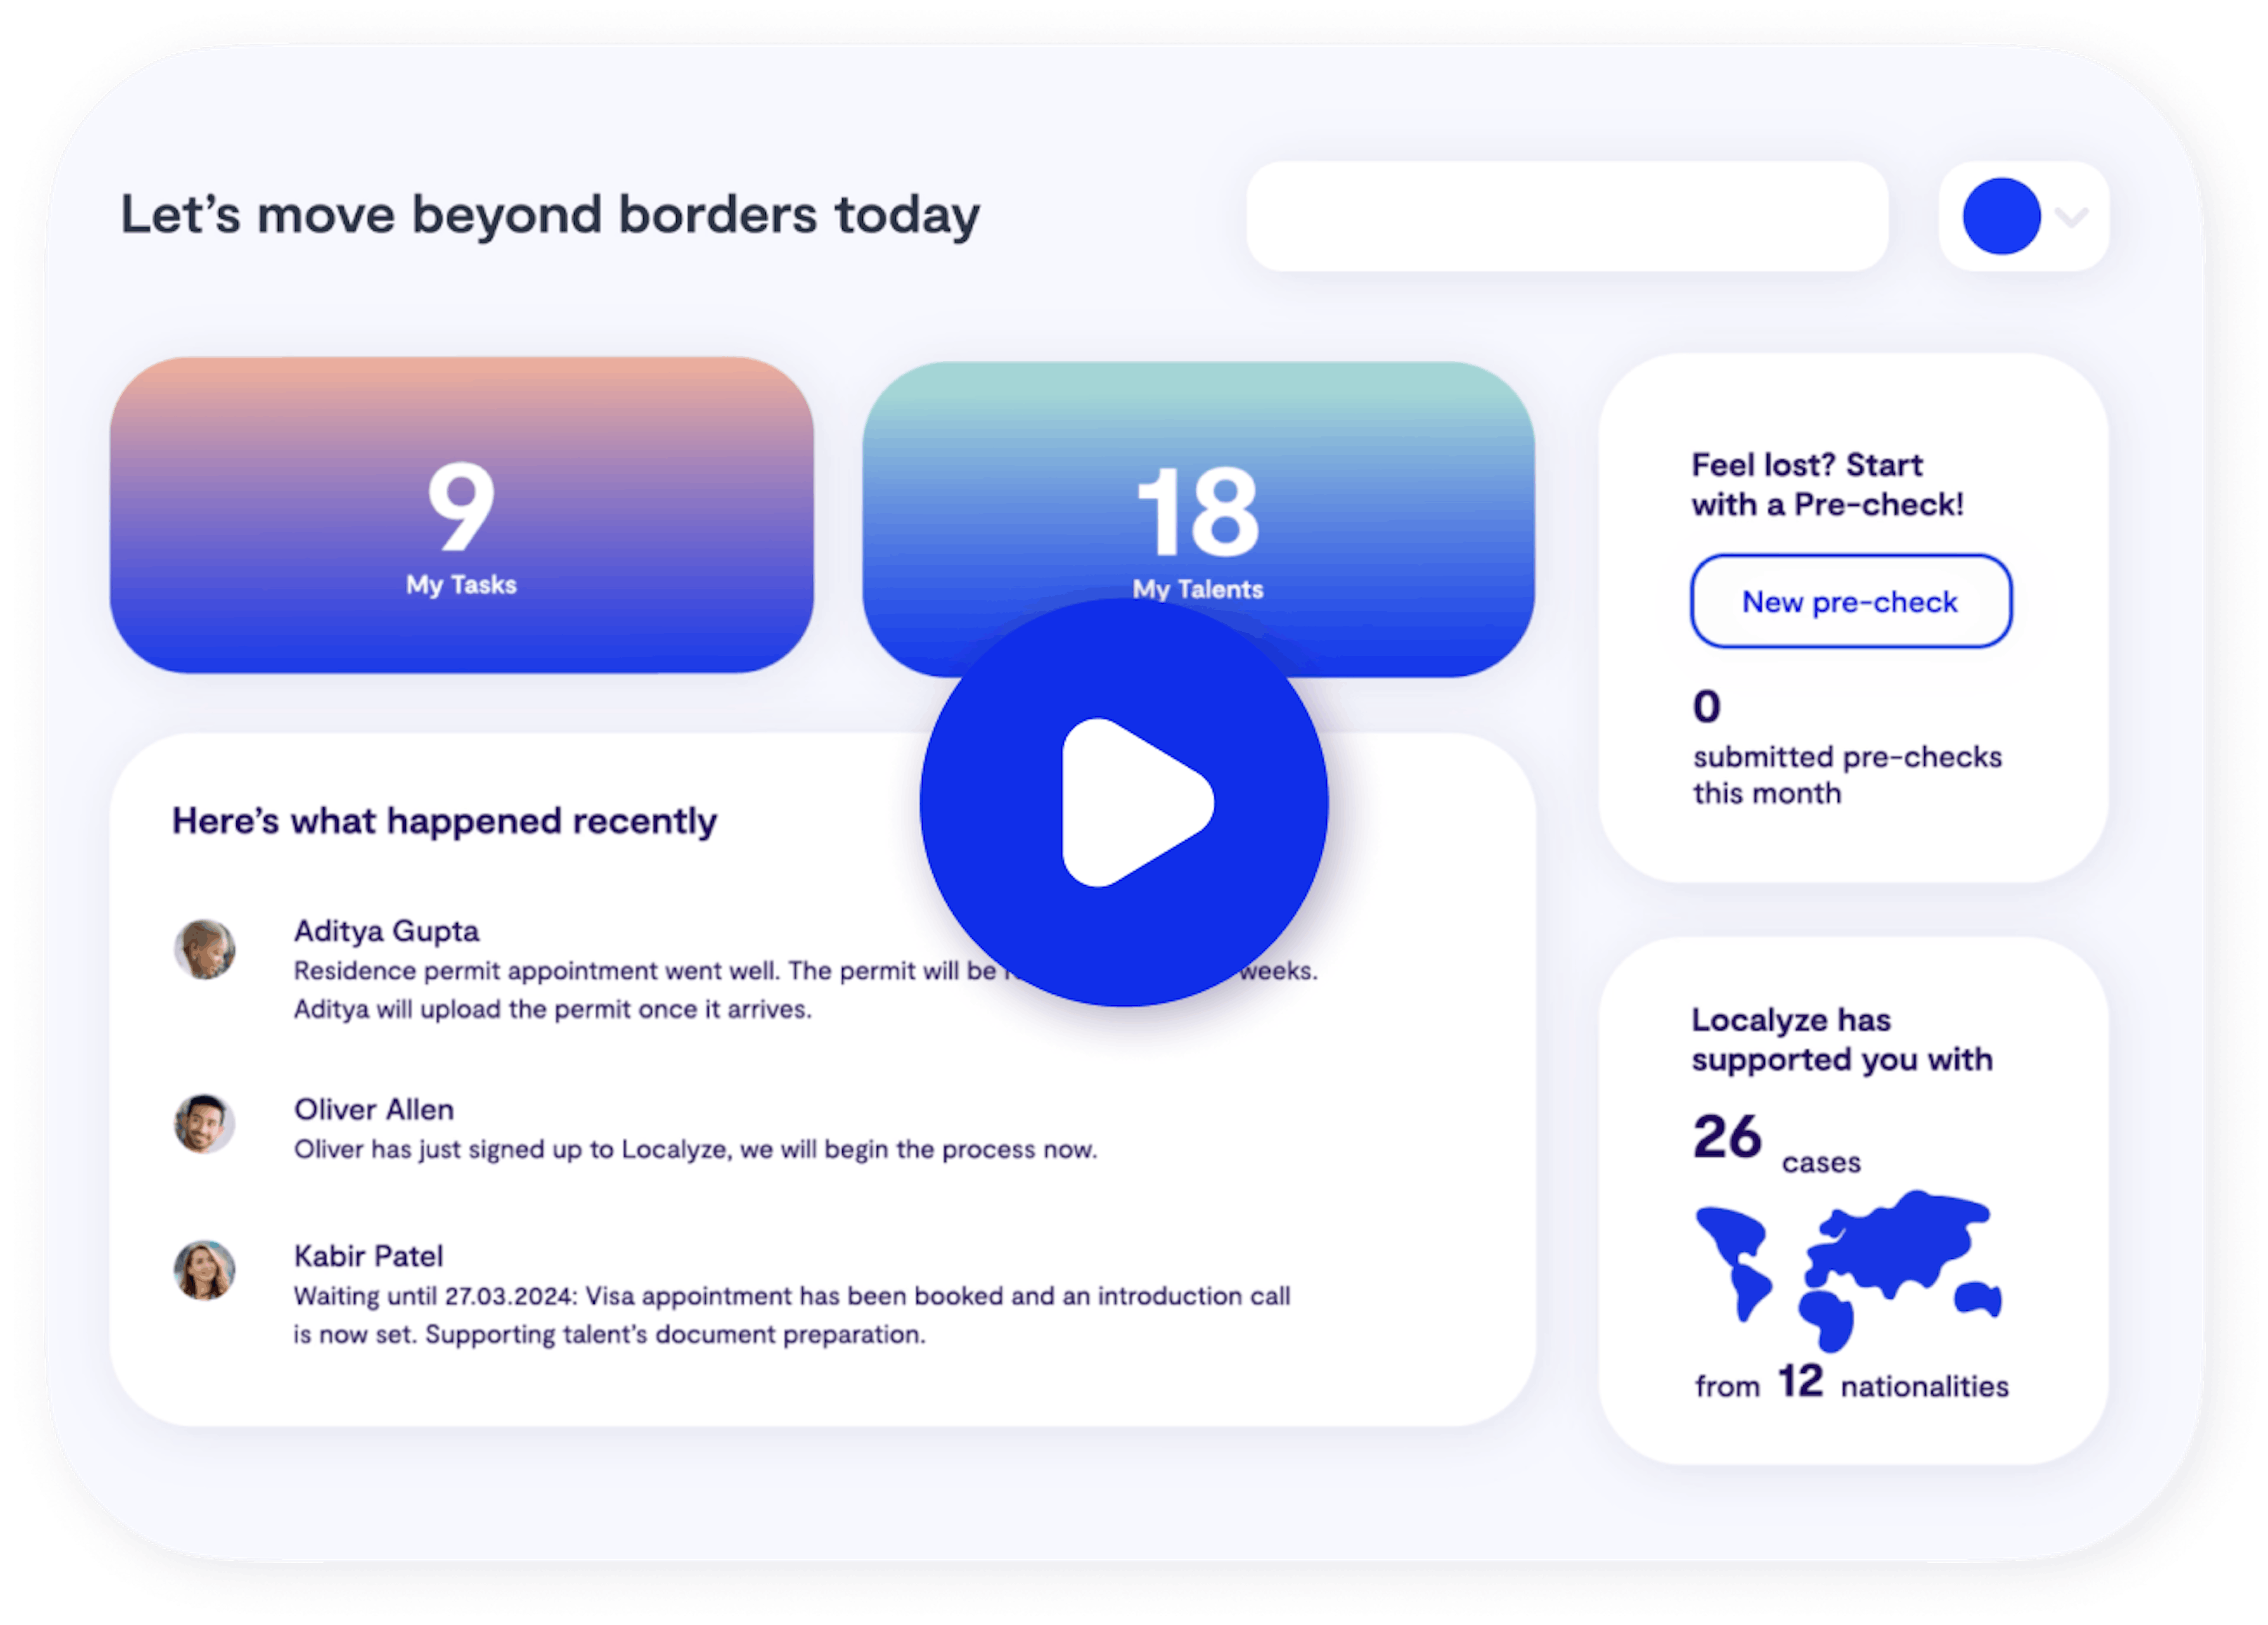Click the world map graphic

[x=1848, y=1271]
